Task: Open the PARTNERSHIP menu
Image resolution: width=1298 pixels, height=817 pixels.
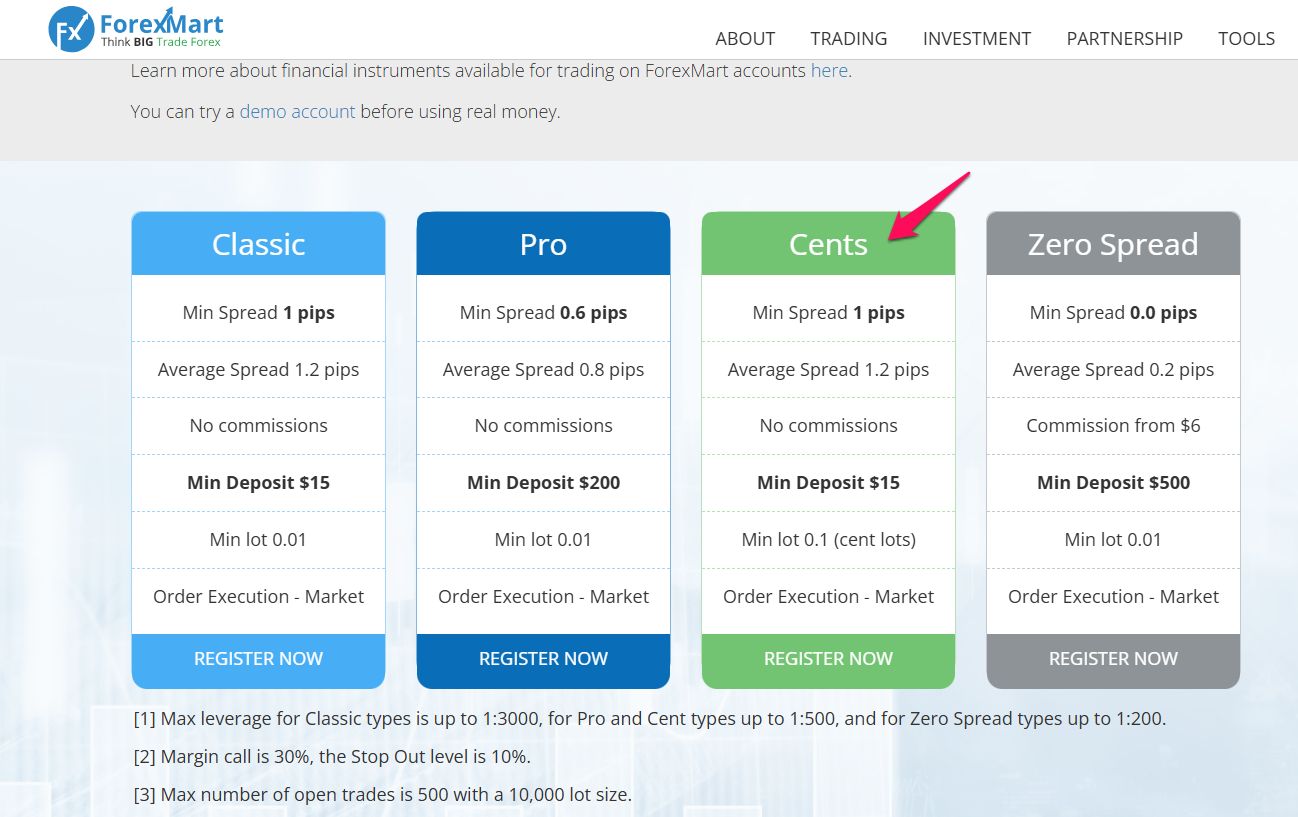Action: (x=1125, y=39)
